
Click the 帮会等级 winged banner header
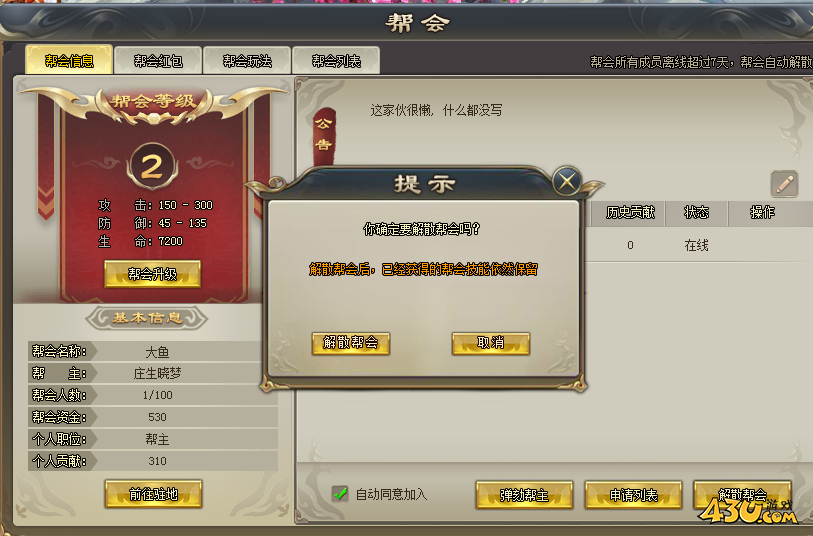[153, 101]
